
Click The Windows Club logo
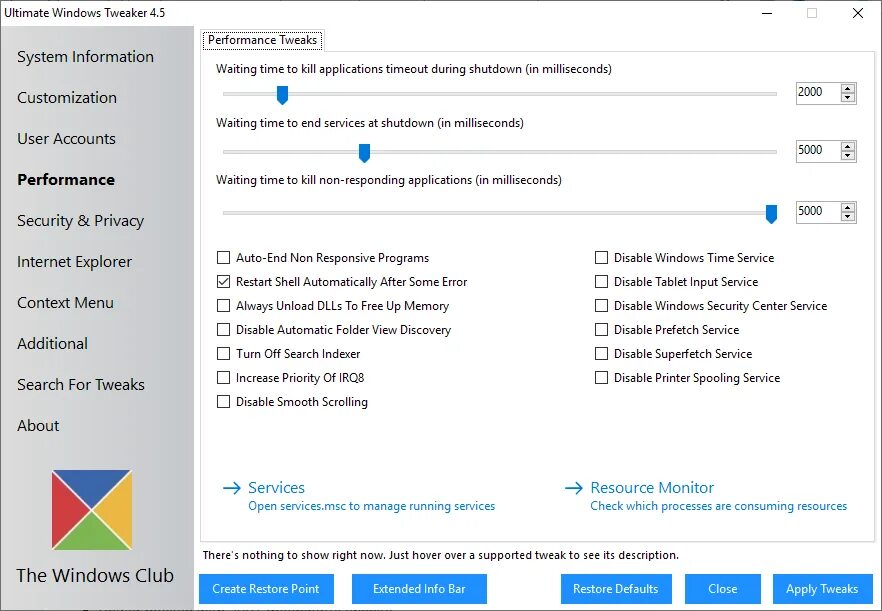click(x=92, y=510)
